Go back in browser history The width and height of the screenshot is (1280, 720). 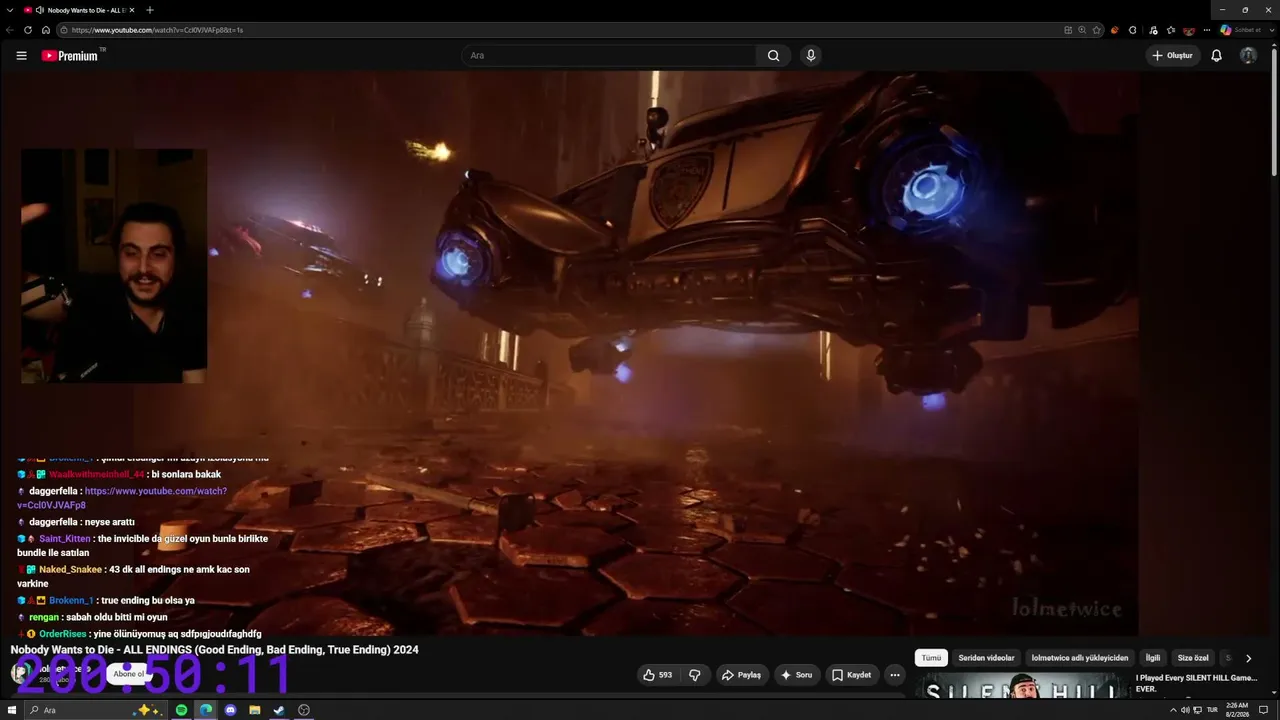(10, 30)
